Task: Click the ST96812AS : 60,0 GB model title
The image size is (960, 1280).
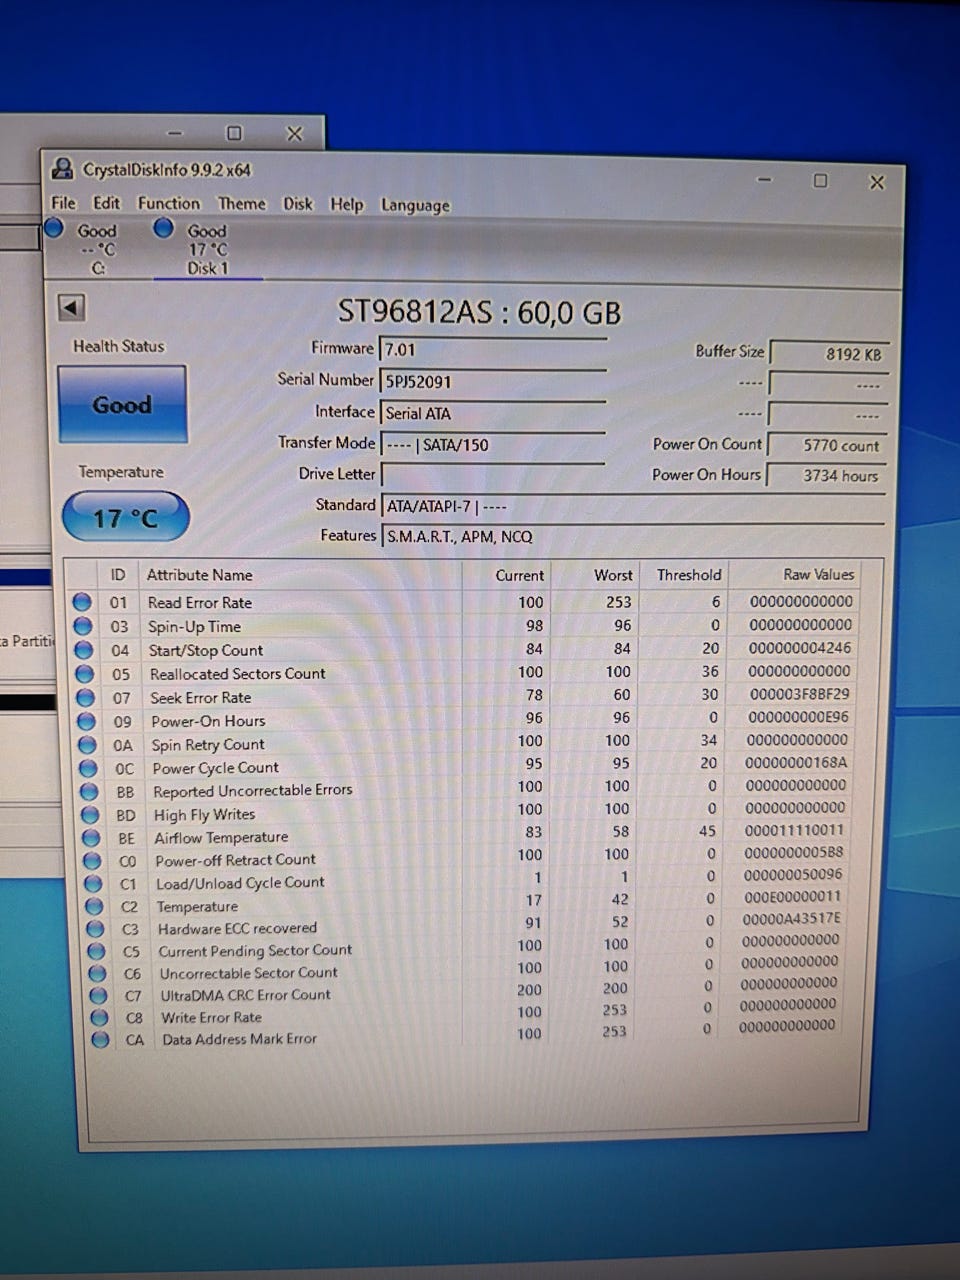Action: tap(479, 312)
